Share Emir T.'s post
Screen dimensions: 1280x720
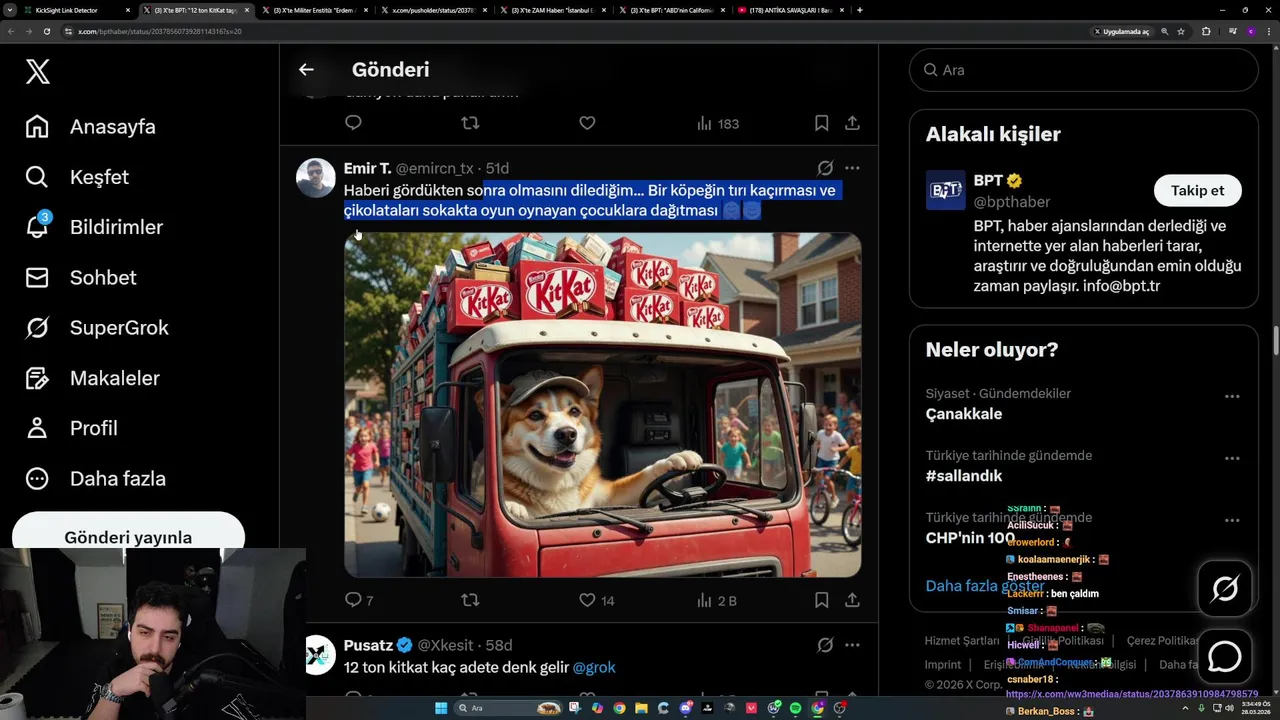click(852, 600)
